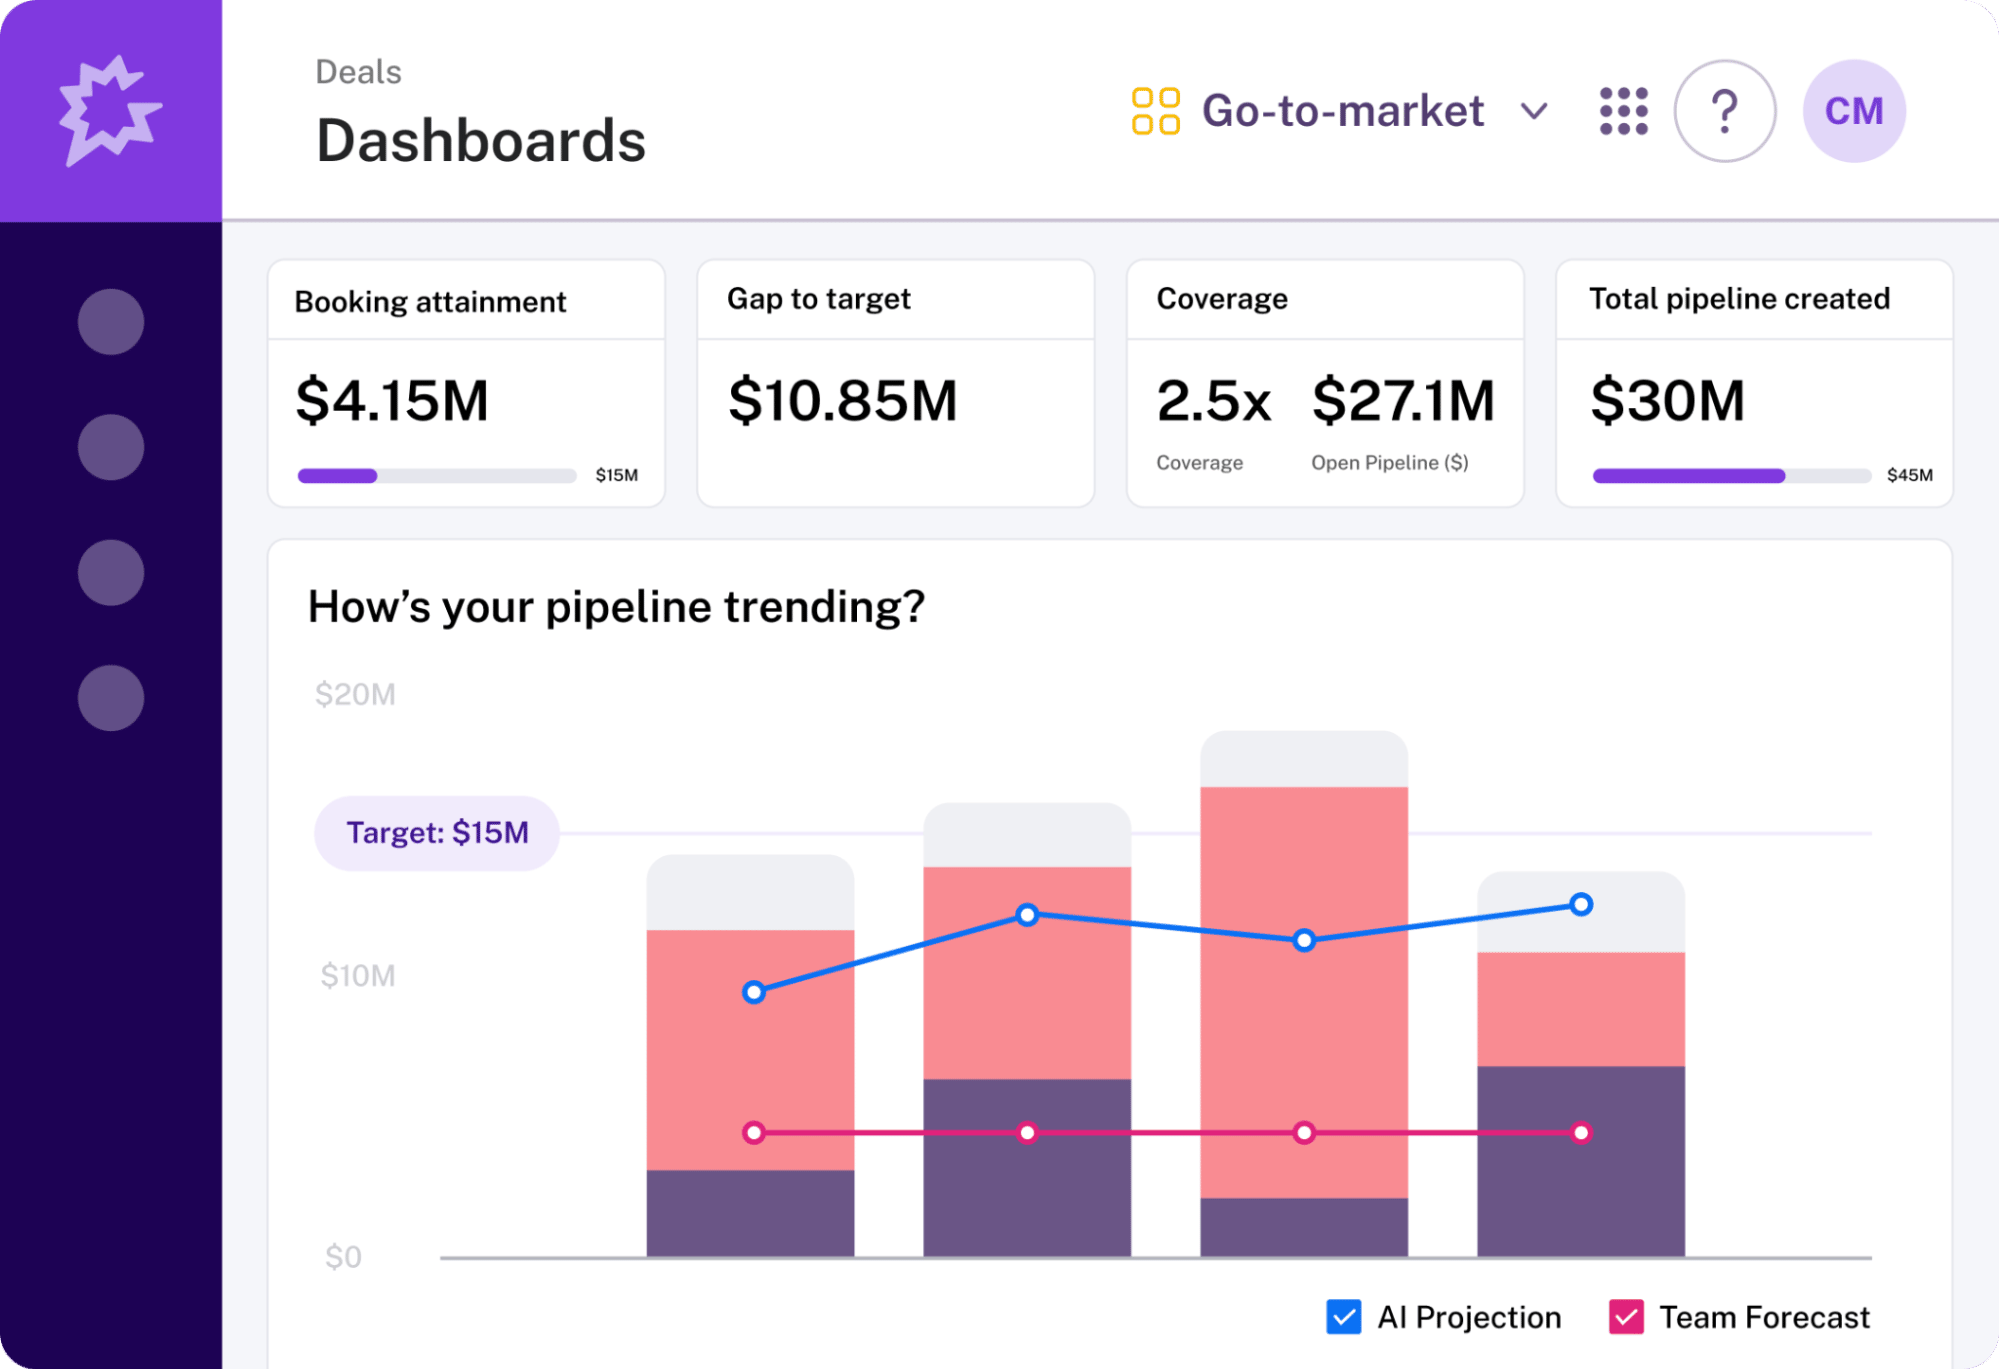Click the Deals breadcrumb
1999x1370 pixels.
[357, 71]
